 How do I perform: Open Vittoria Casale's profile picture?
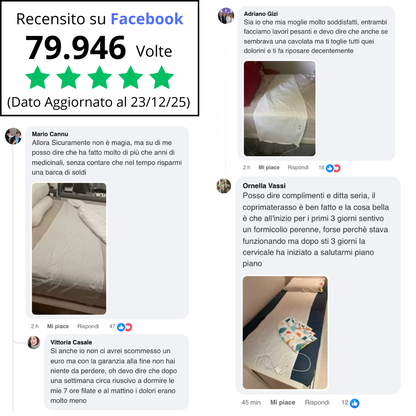point(34,342)
